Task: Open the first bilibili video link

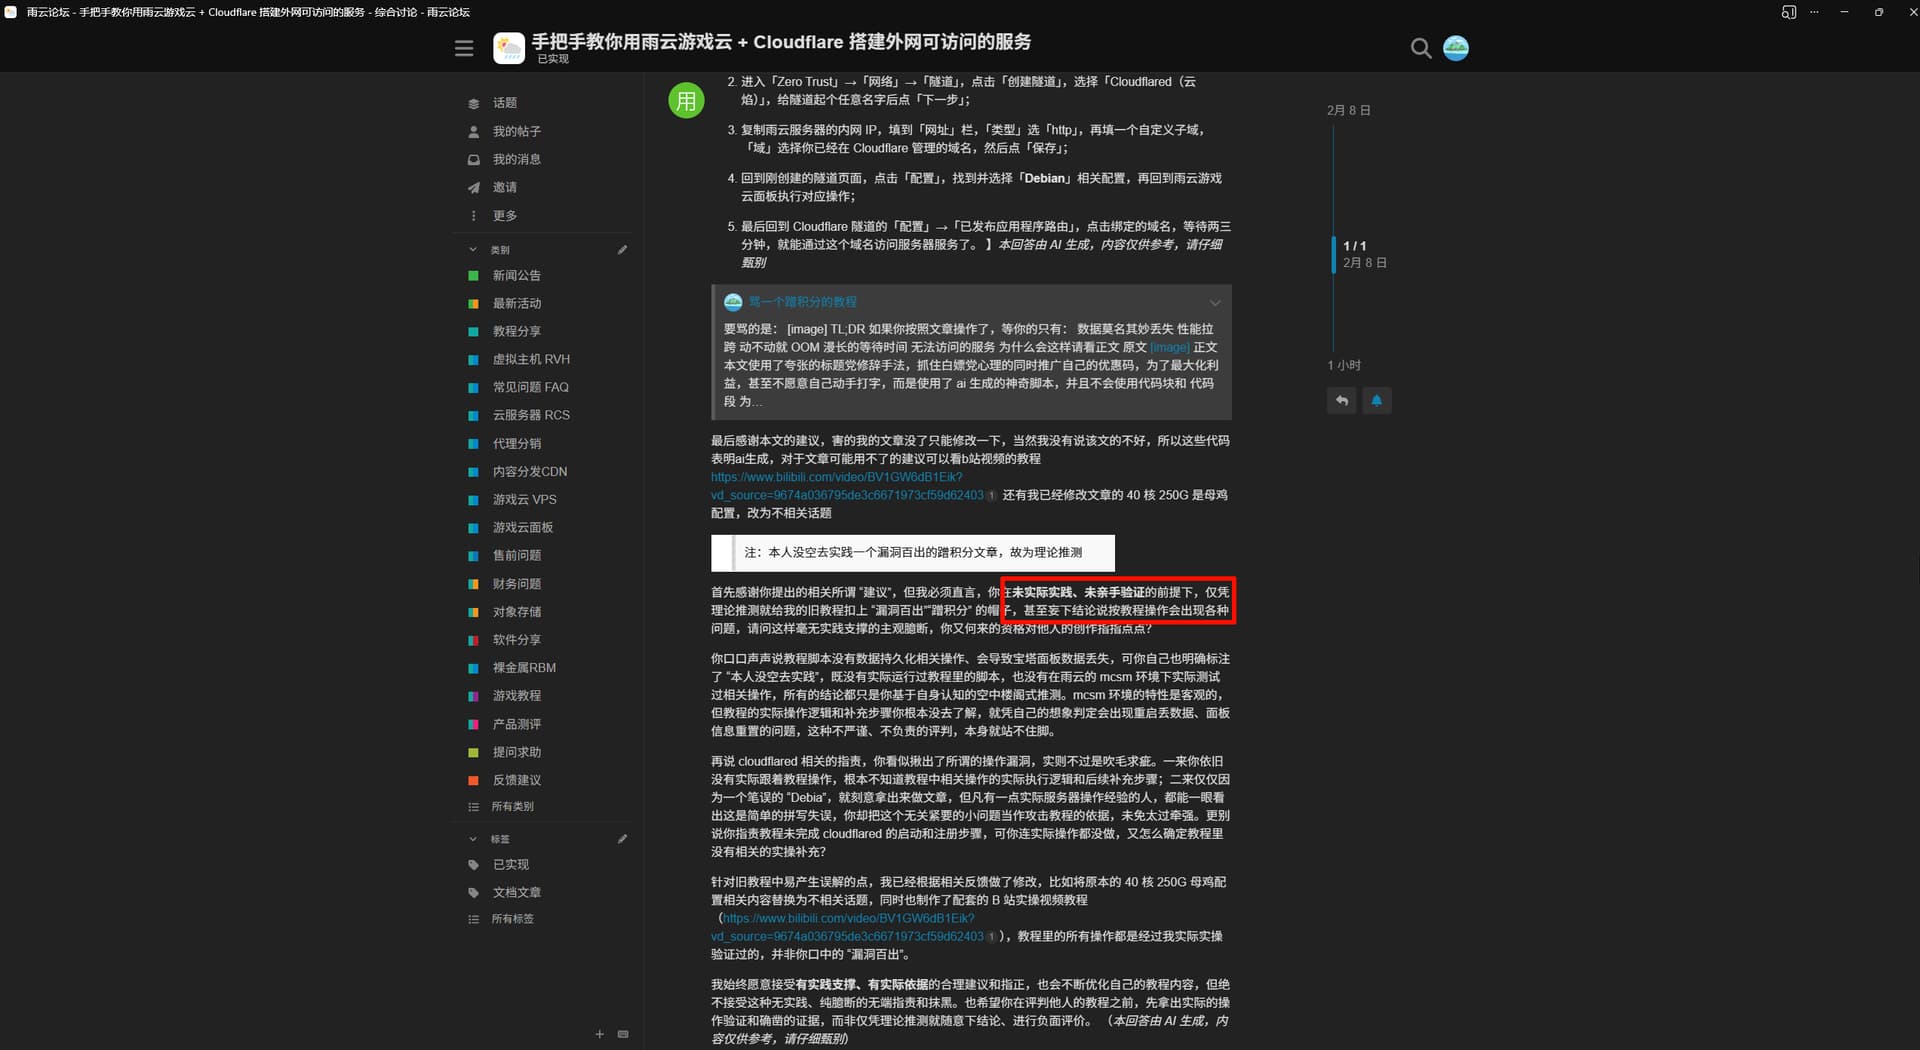Action: [836, 477]
